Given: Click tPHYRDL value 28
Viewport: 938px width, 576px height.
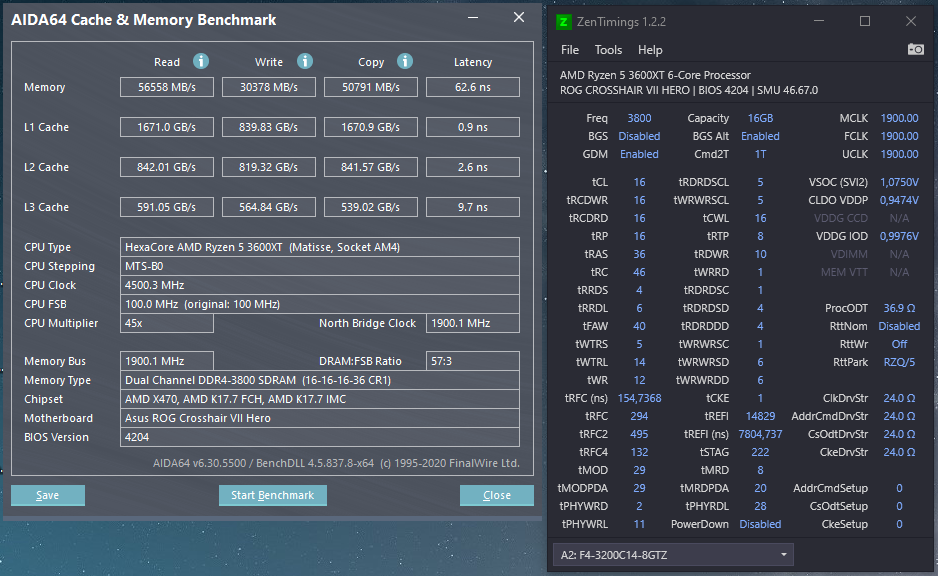Looking at the screenshot, I should 760,507.
